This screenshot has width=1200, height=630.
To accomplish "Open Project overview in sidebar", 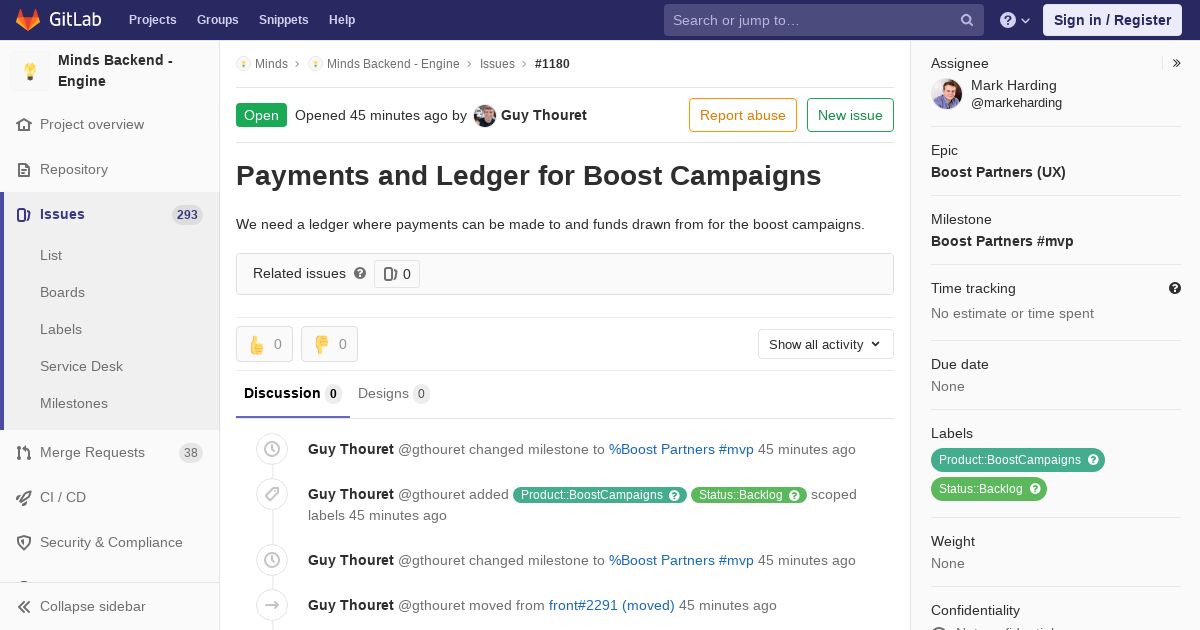I will [92, 125].
